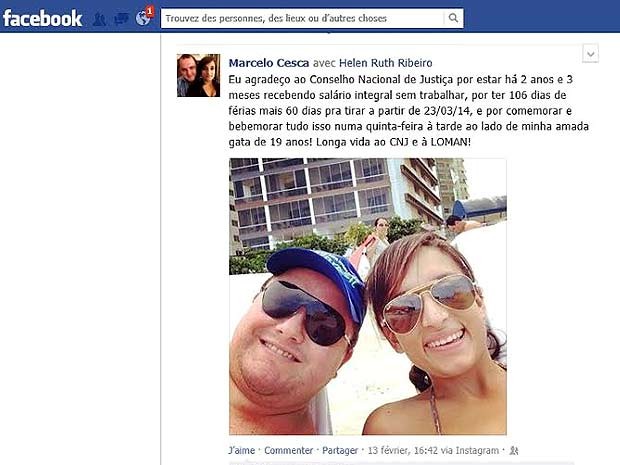620x465 pixels.
Task: Open the post timestamp 13 février link
Action: click(x=403, y=450)
